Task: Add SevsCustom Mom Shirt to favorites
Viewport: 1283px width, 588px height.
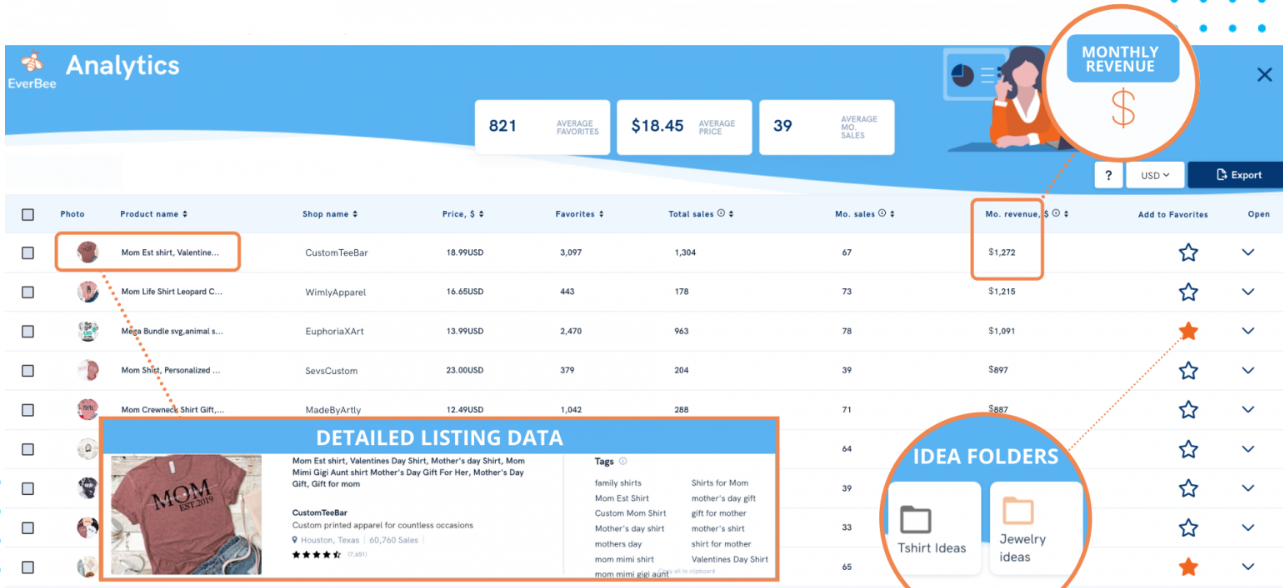Action: click(1188, 370)
